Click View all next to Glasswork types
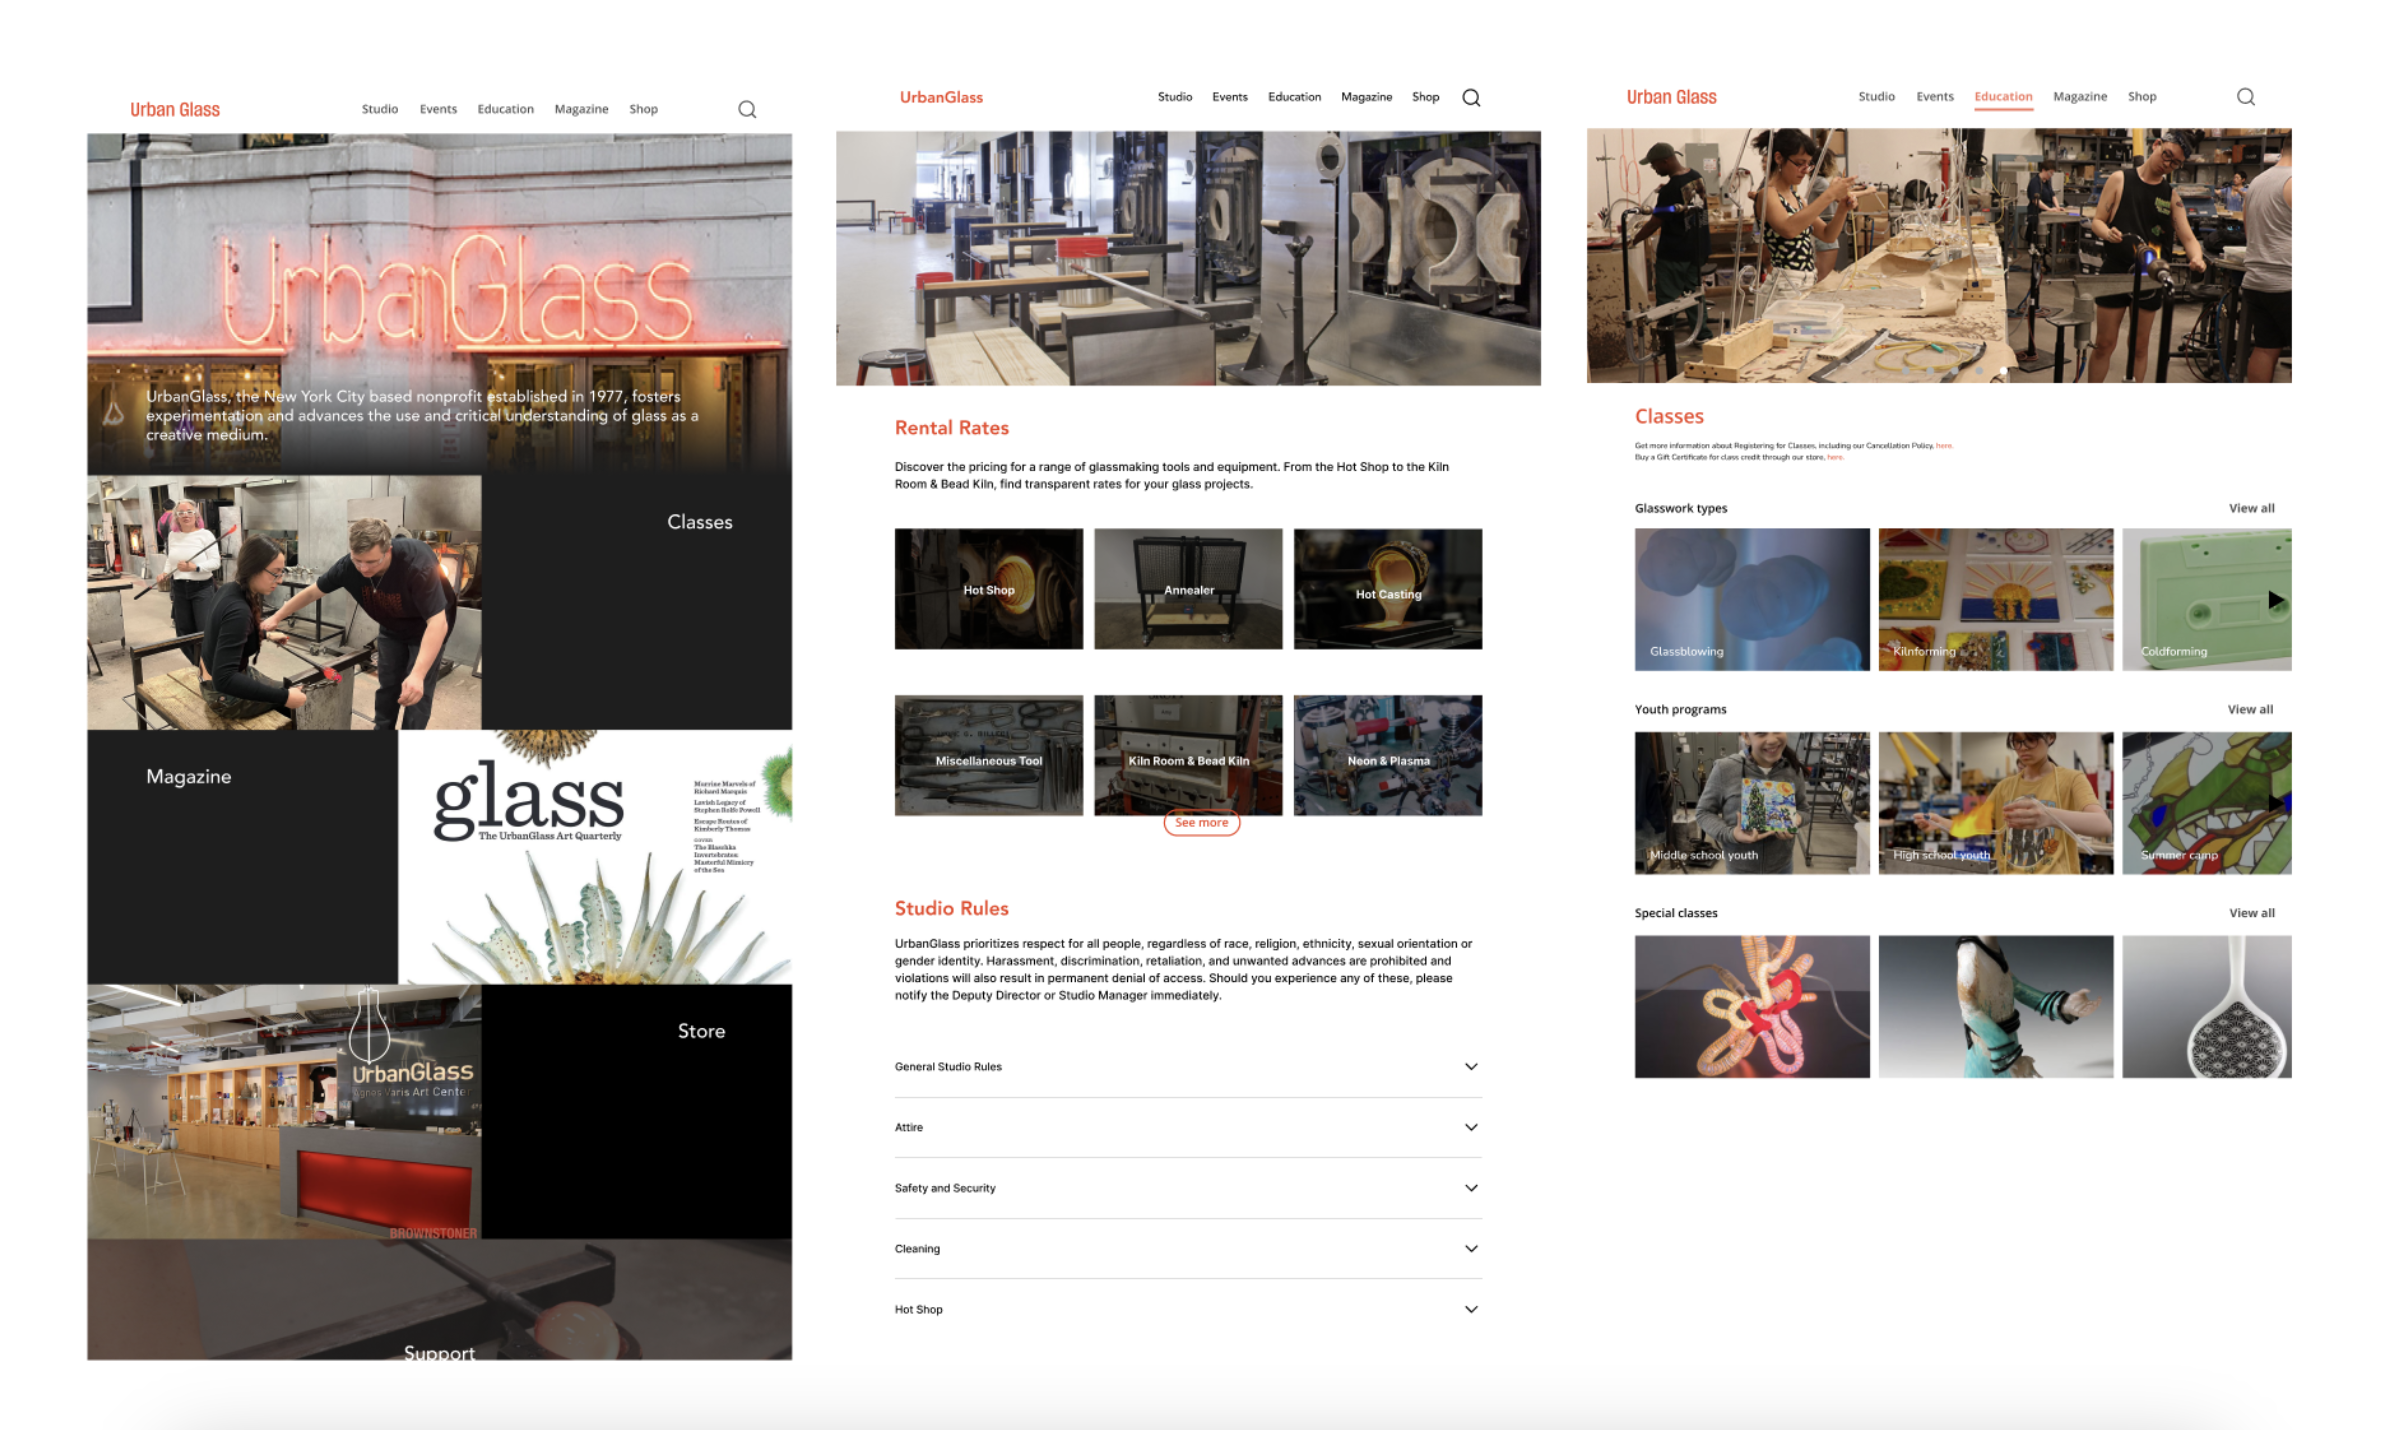The image size is (2400, 1430). tap(2251, 508)
